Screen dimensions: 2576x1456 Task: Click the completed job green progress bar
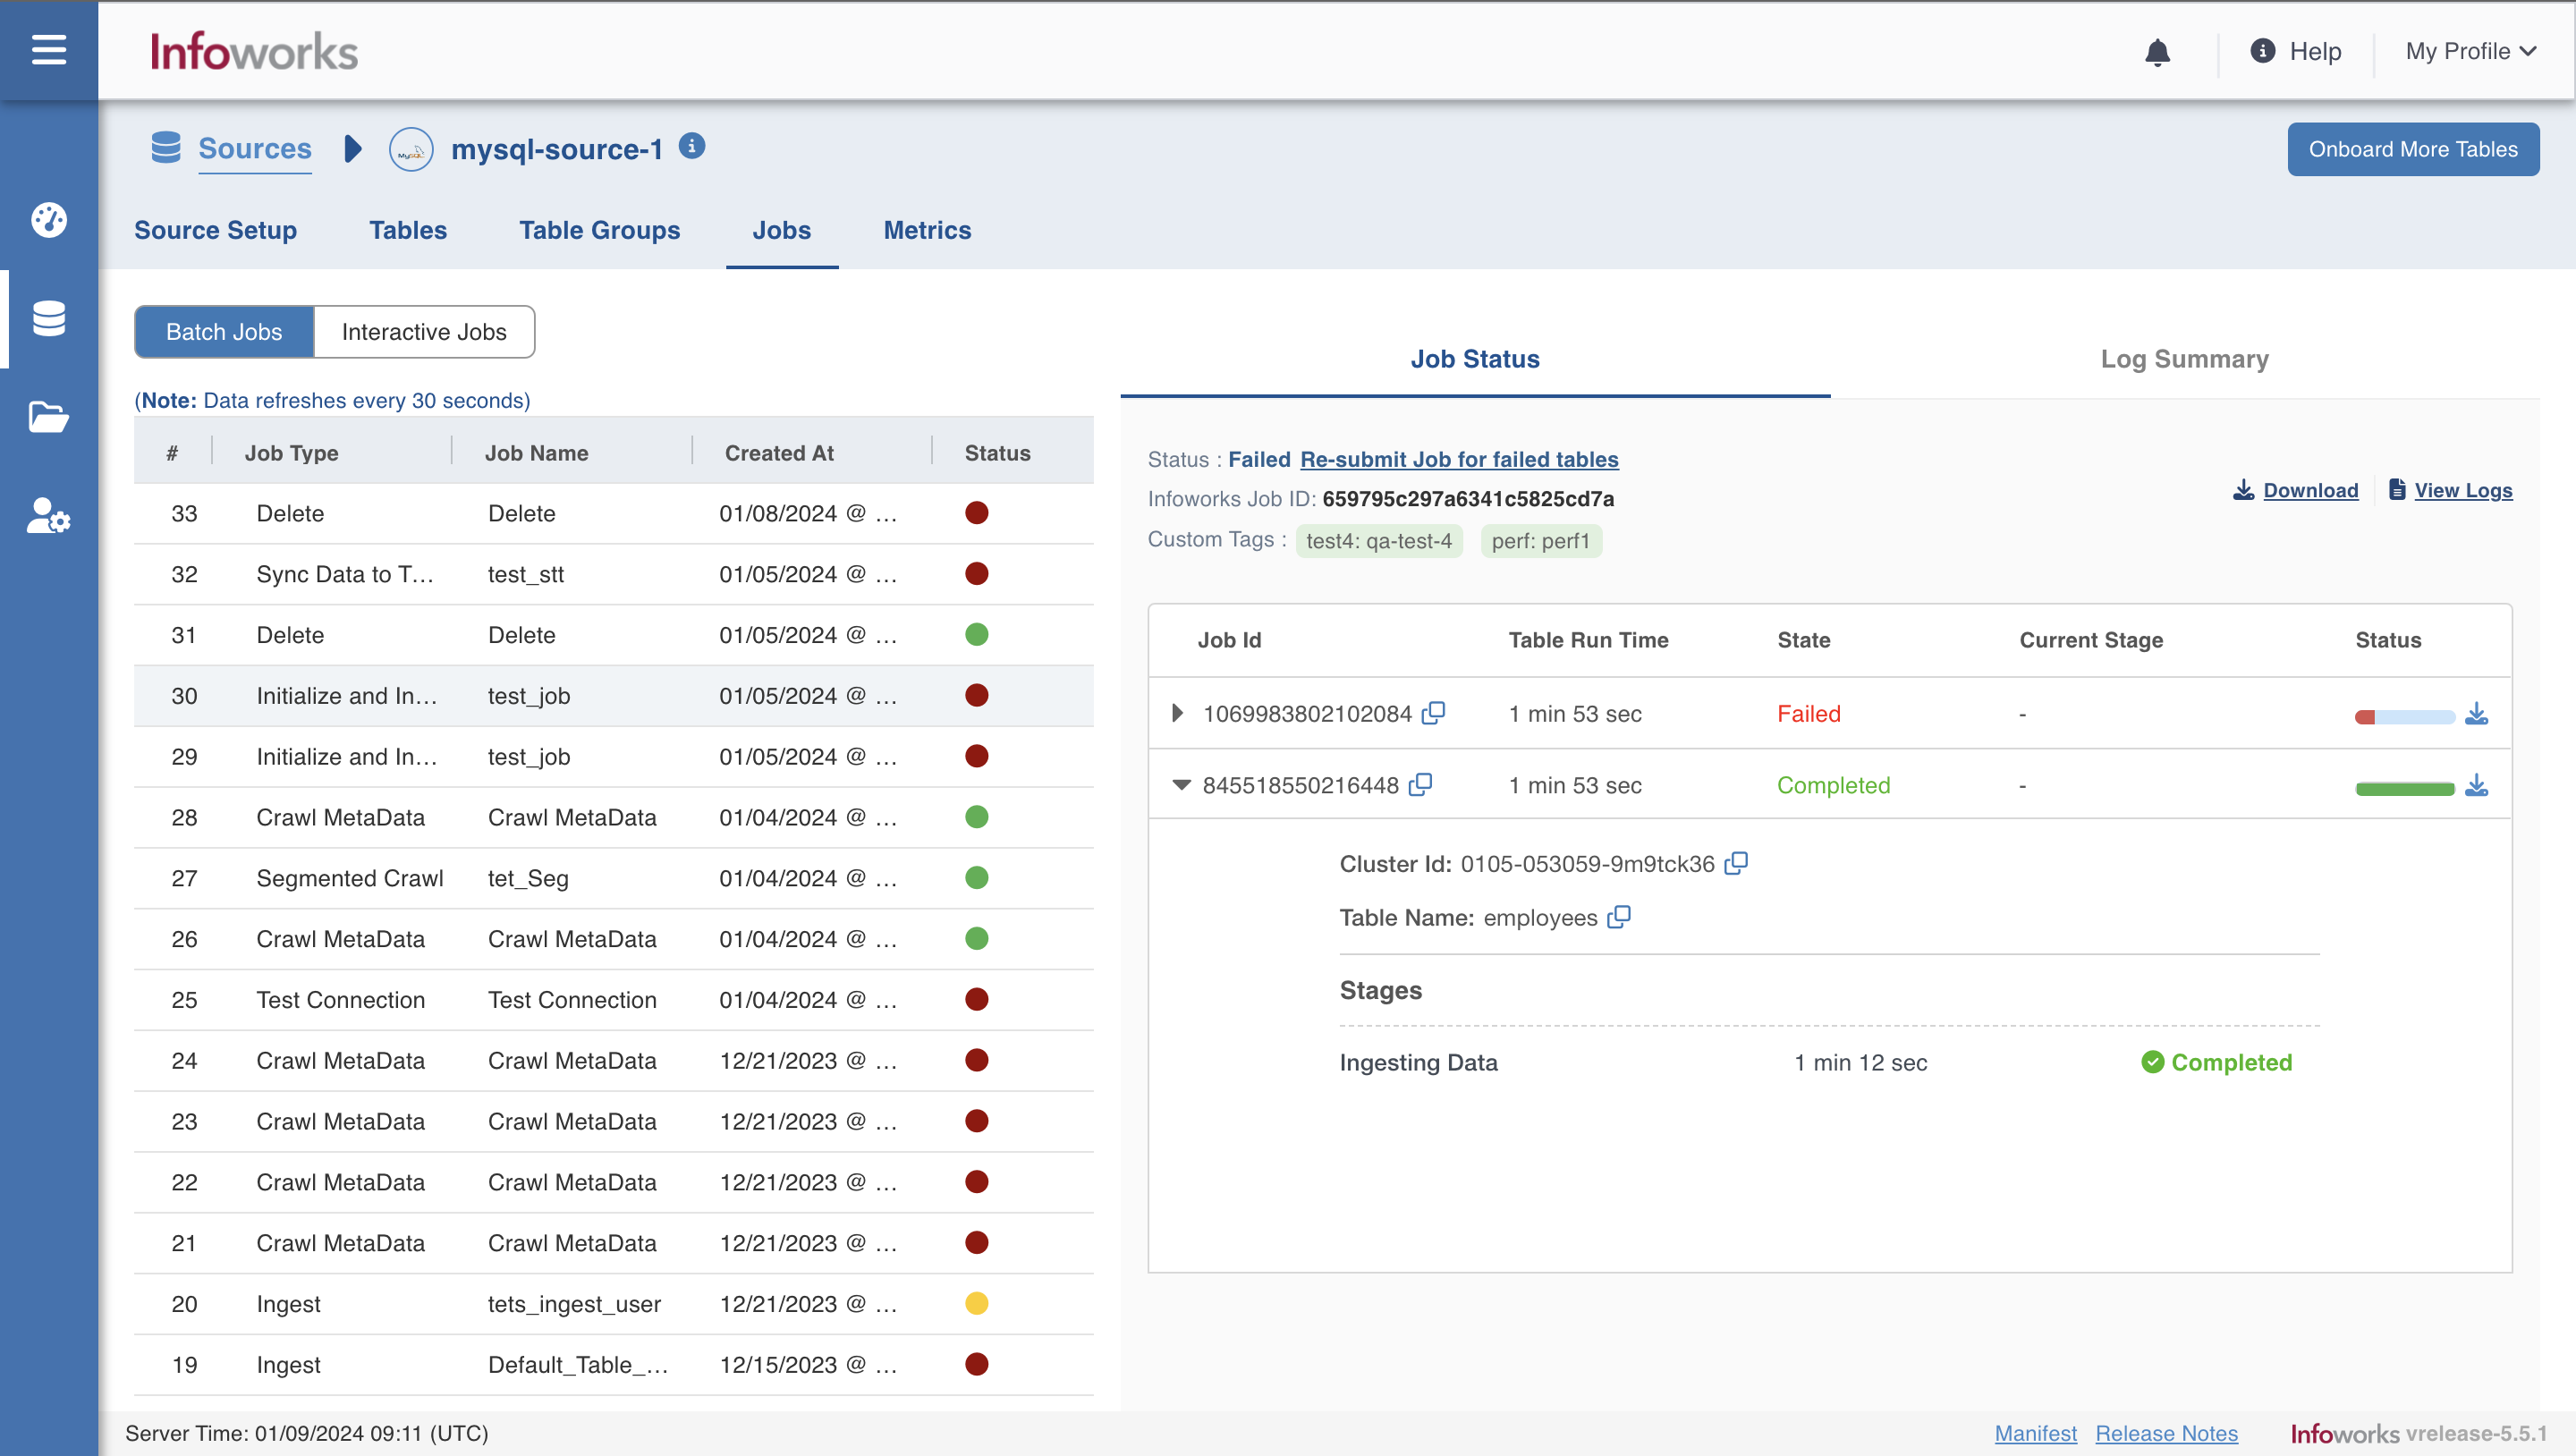[x=2404, y=788]
